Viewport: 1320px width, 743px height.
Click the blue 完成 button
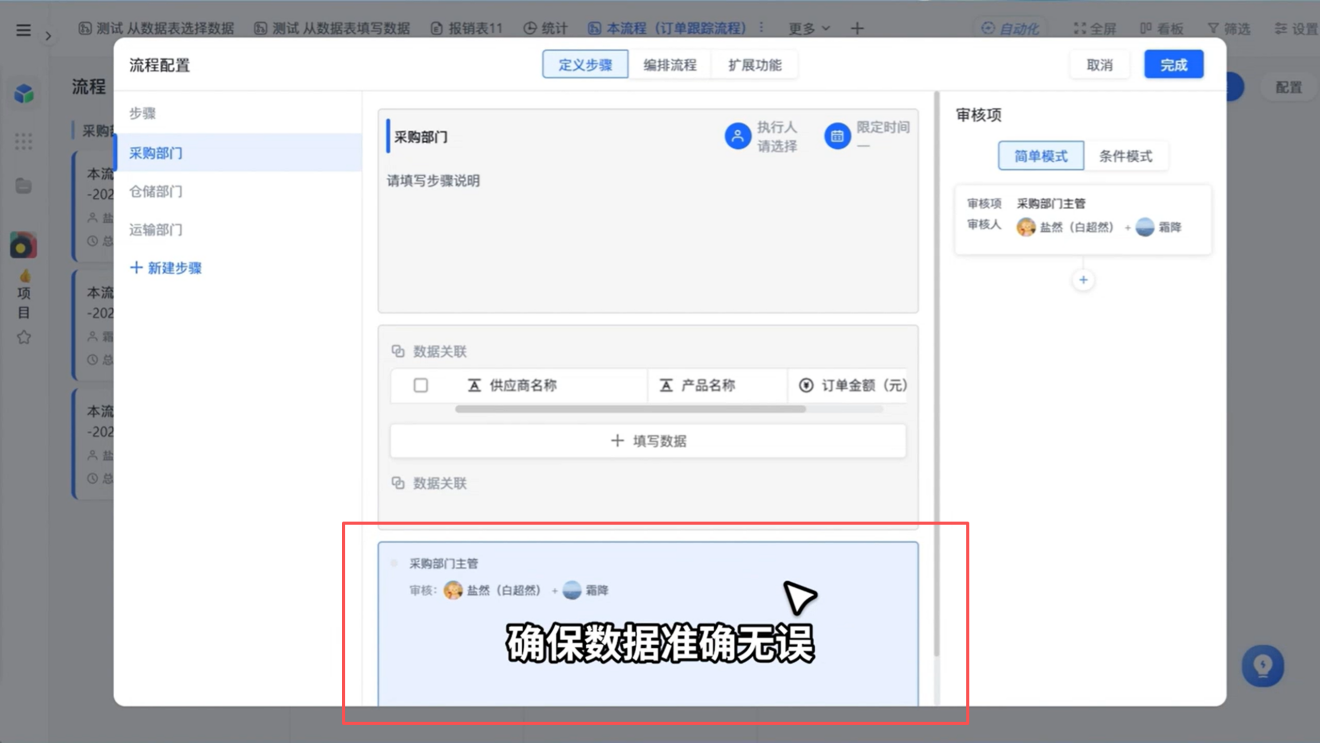click(1174, 65)
